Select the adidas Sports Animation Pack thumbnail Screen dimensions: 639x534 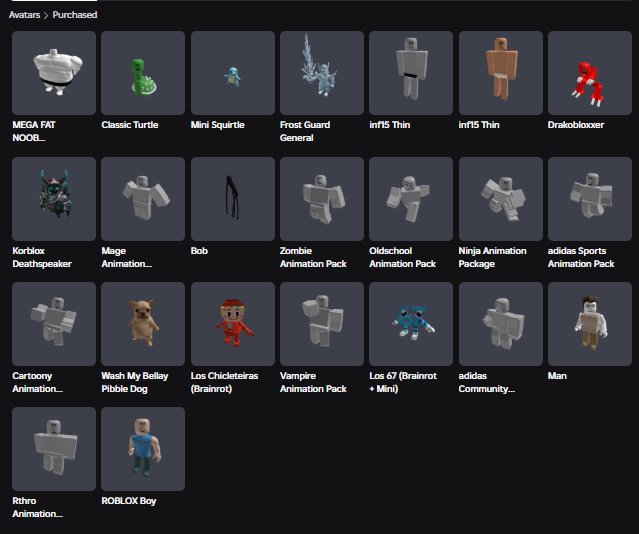coord(590,199)
